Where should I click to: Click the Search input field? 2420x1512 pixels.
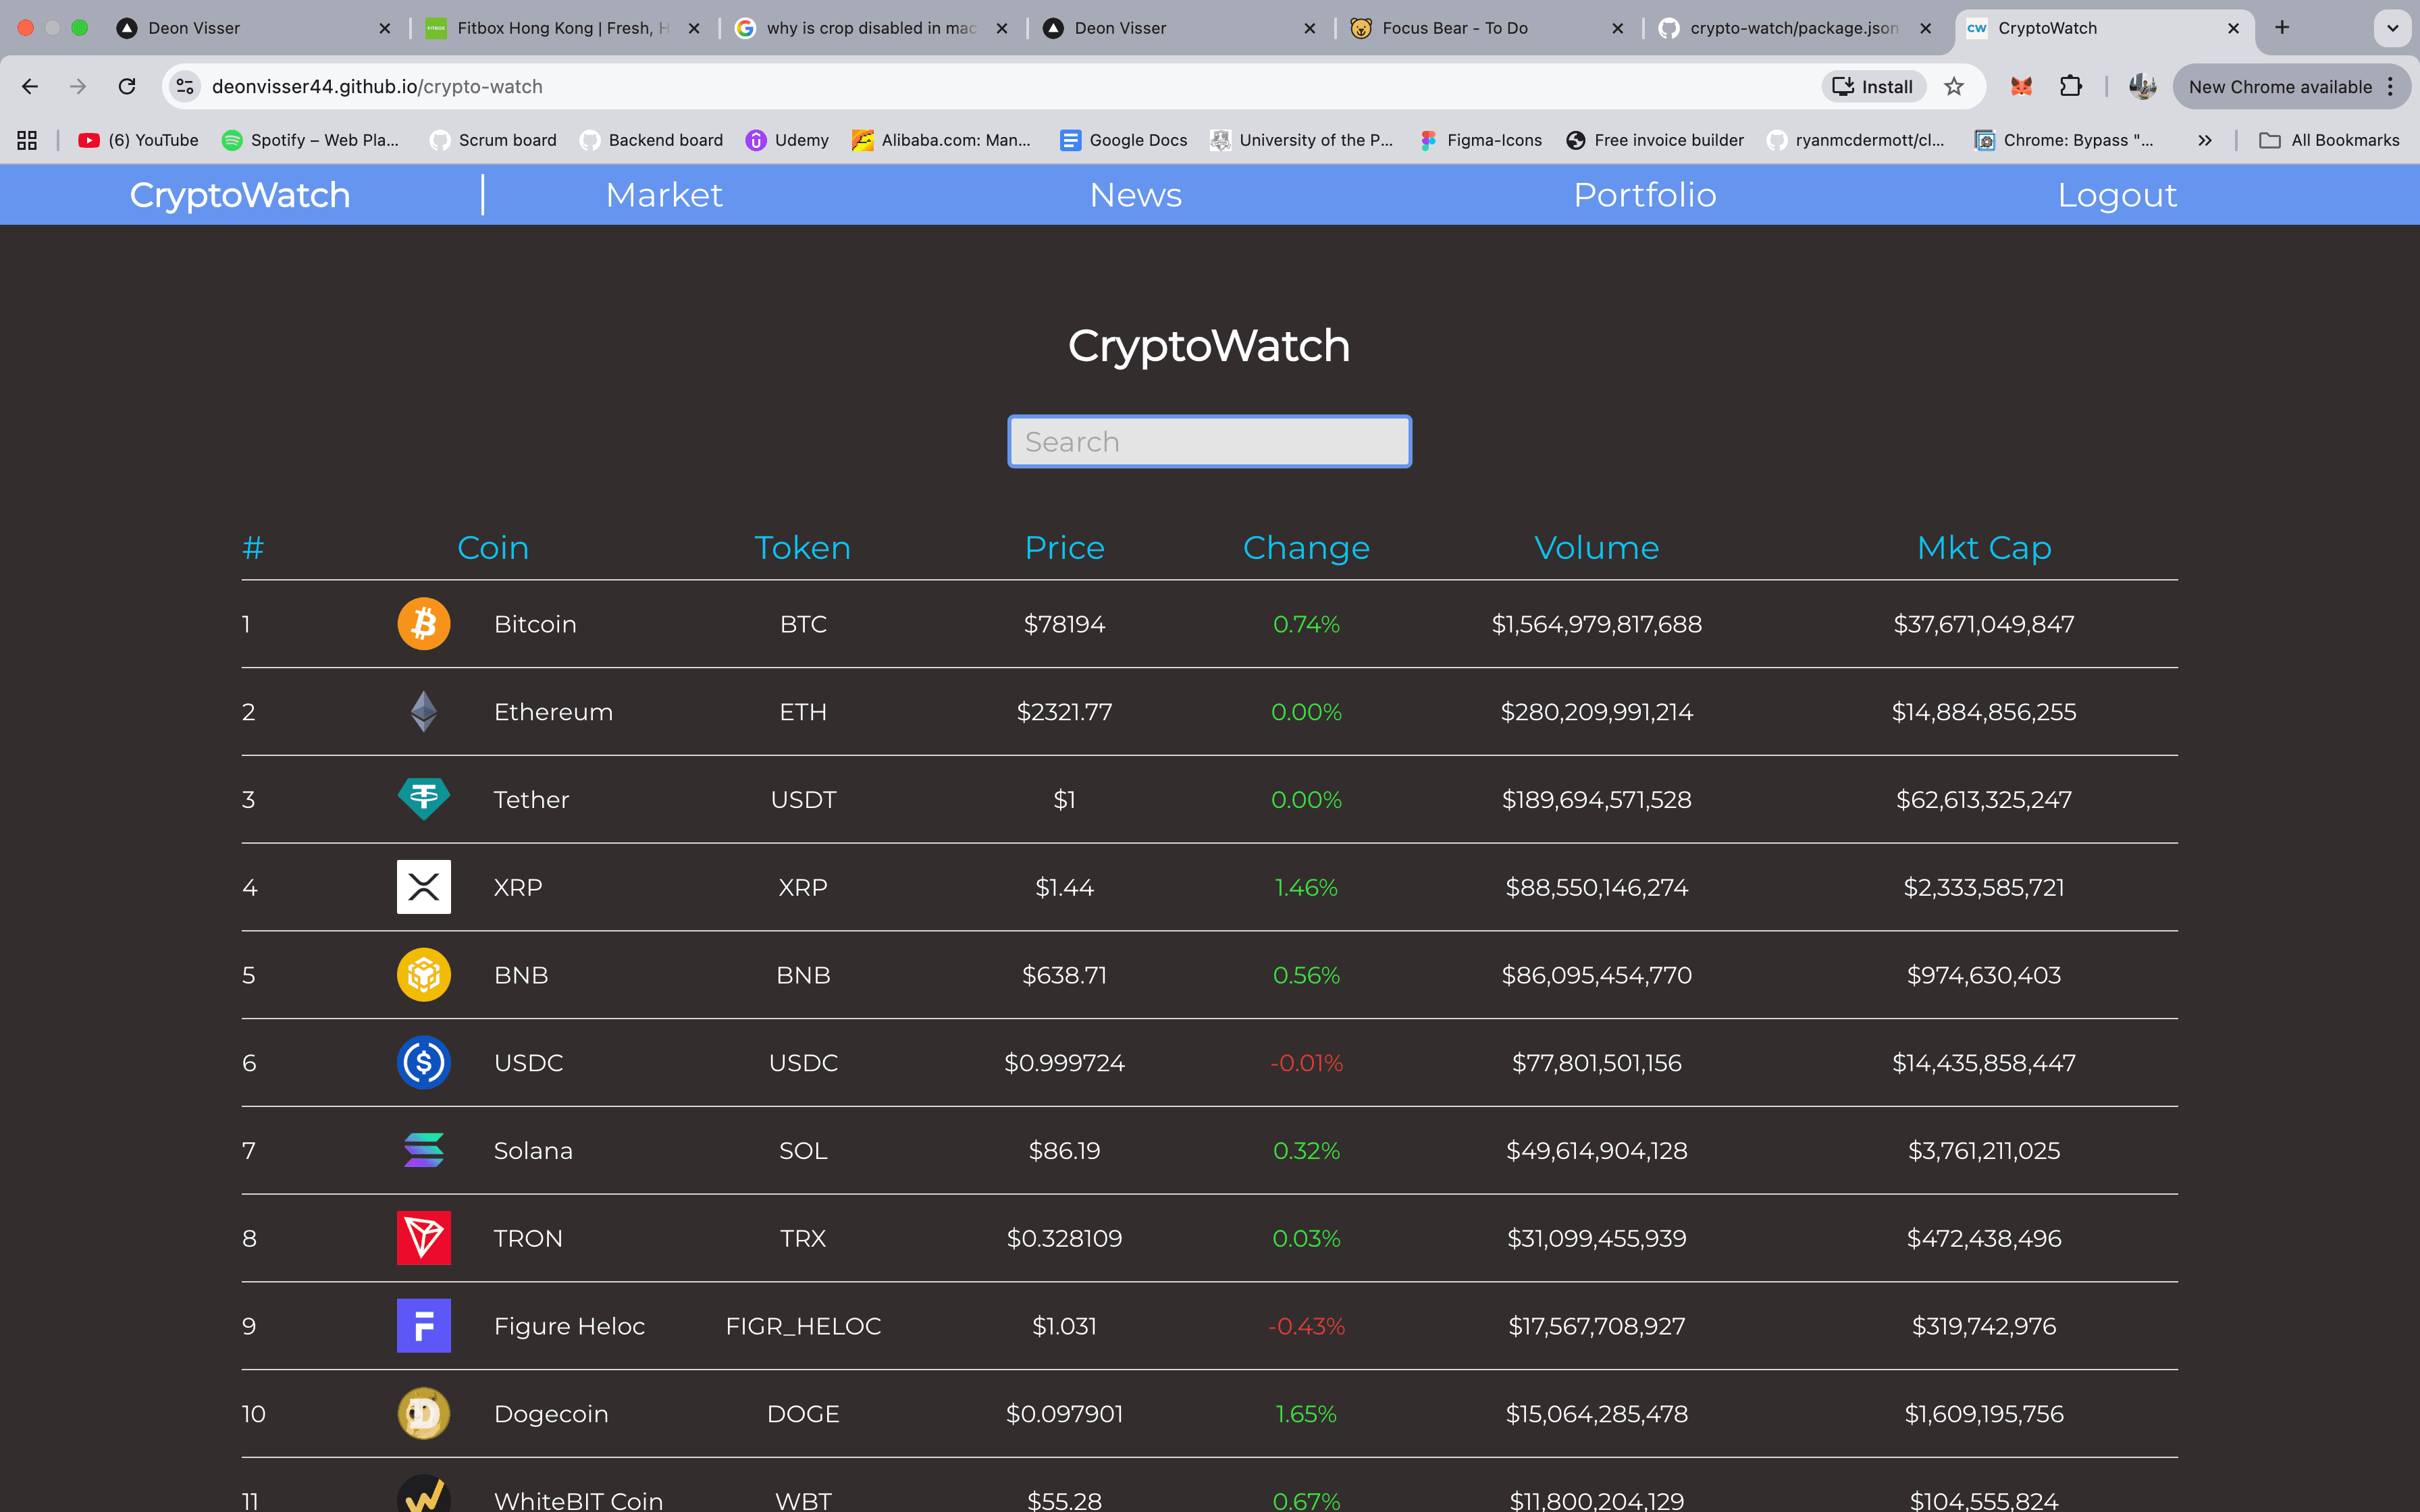[1210, 441]
